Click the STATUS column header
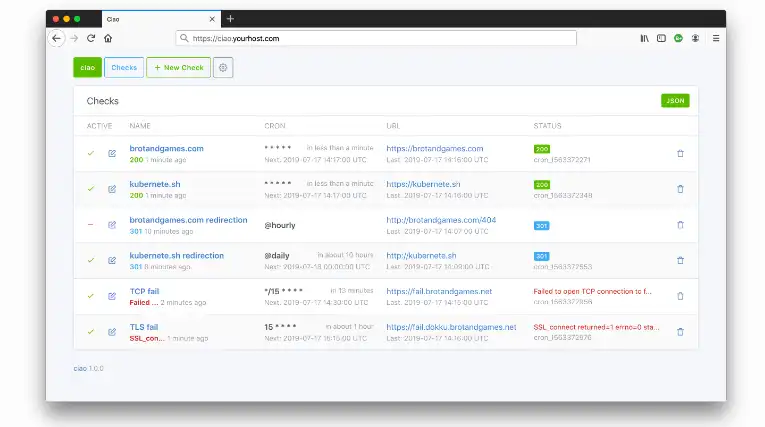765x427 pixels. [547, 126]
